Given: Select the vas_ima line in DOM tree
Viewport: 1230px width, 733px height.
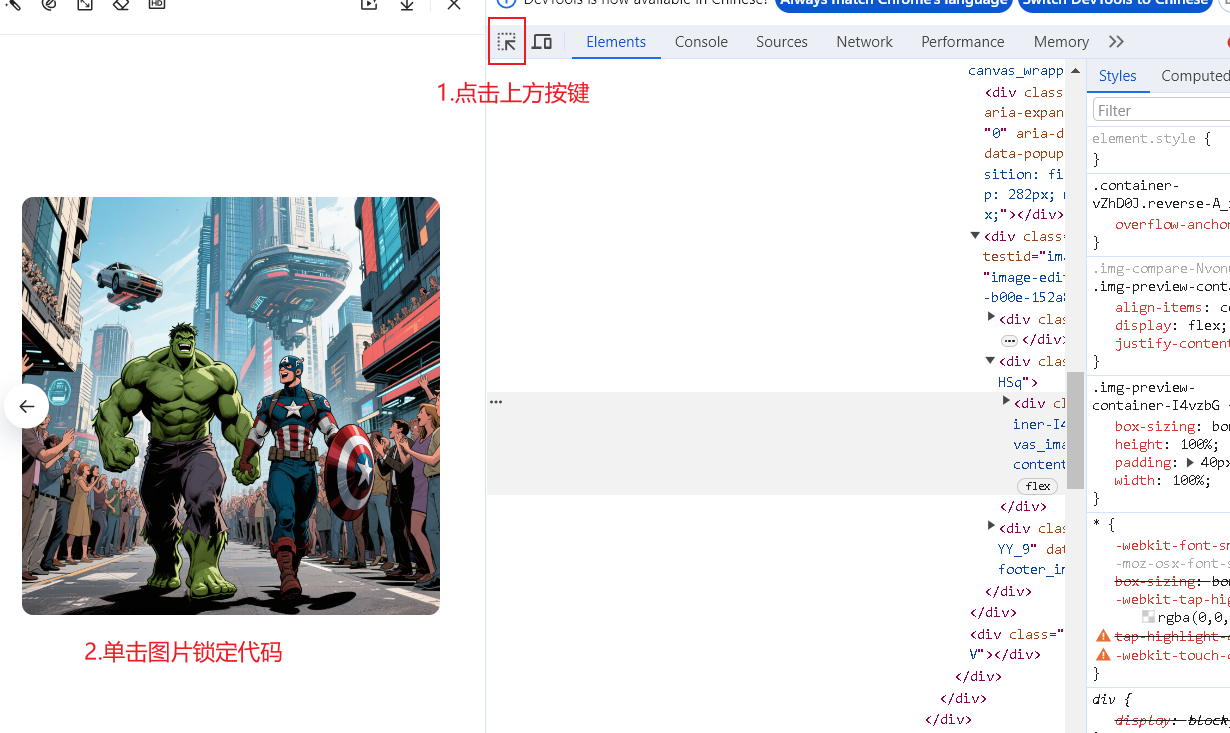Looking at the screenshot, I should 1039,444.
